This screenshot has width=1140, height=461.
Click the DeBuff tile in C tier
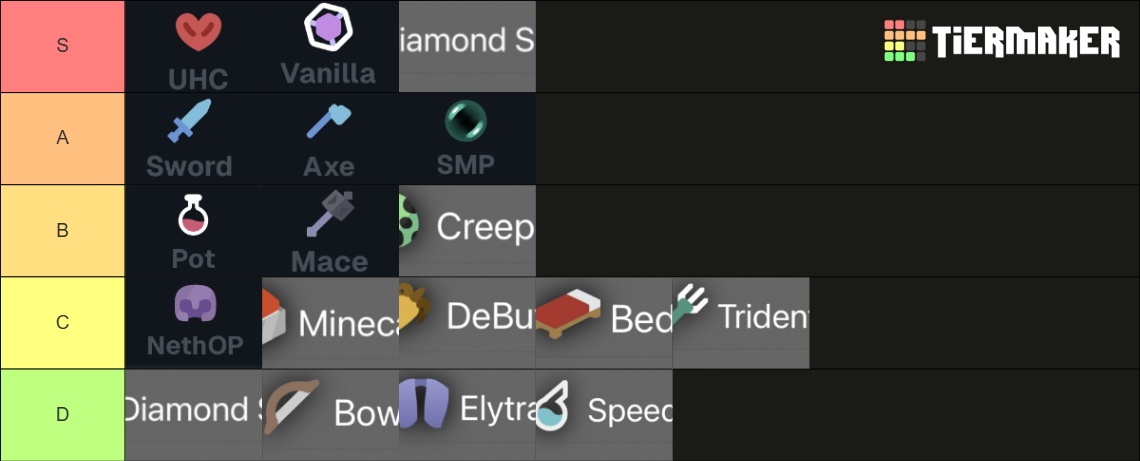467,323
